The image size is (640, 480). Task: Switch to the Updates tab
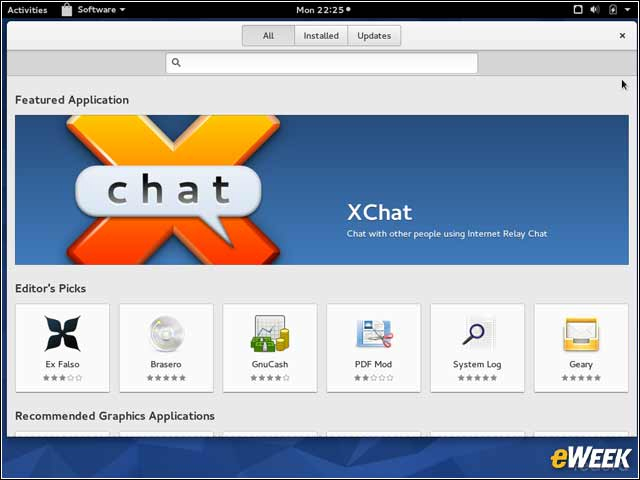point(374,36)
